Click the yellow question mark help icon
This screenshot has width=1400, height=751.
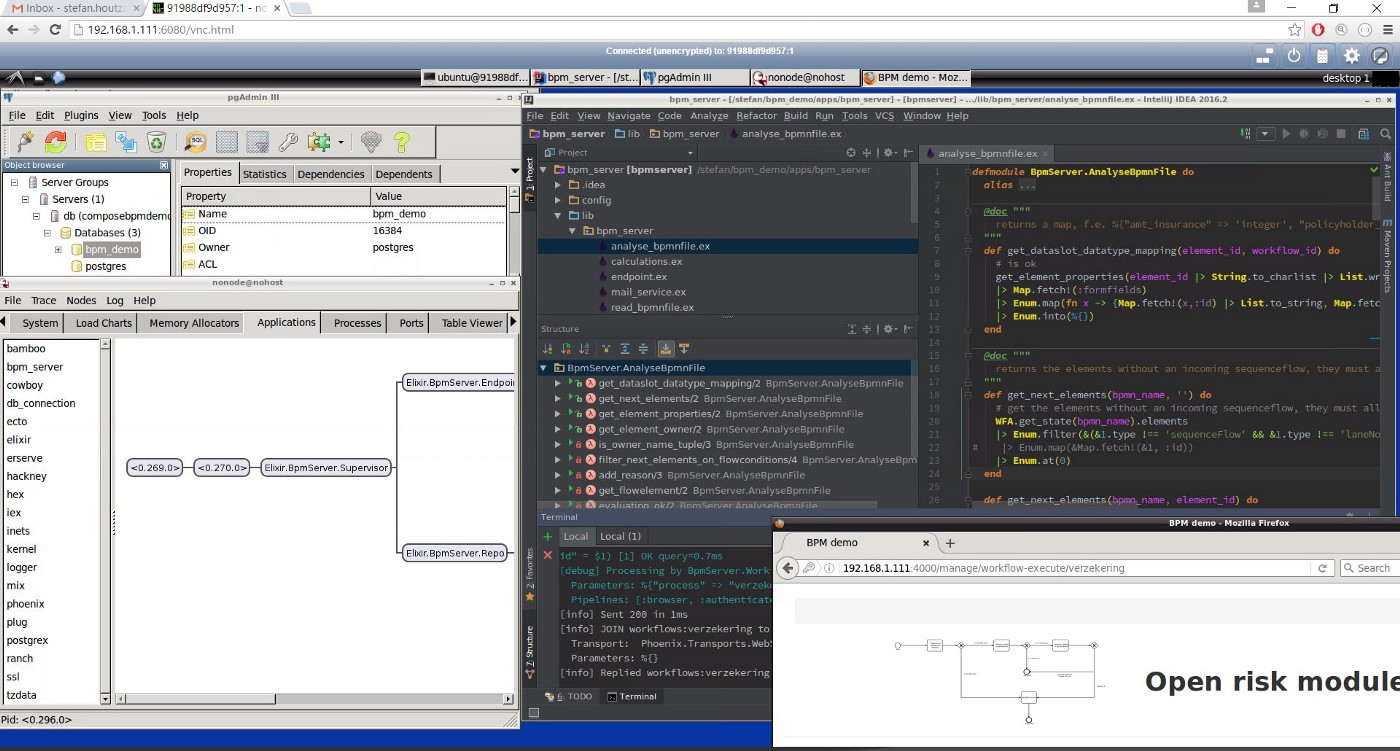[x=402, y=142]
